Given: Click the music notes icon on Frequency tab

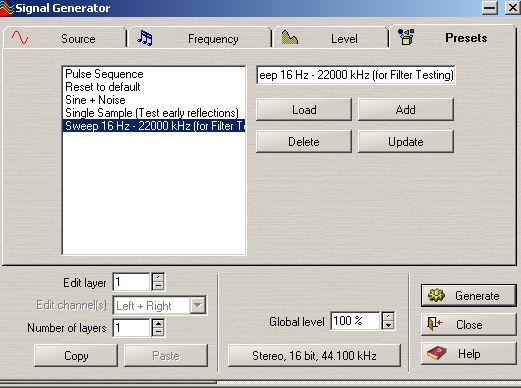Looking at the screenshot, I should click(145, 38).
